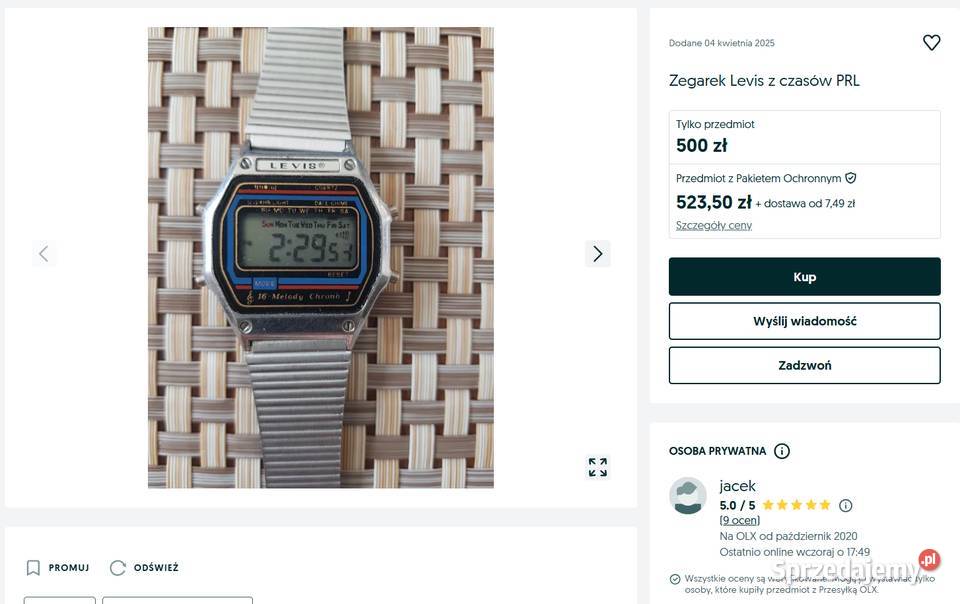The height and width of the screenshot is (604, 960).
Task: Click the info icon beside Osoba prywatna
Action: click(x=782, y=451)
